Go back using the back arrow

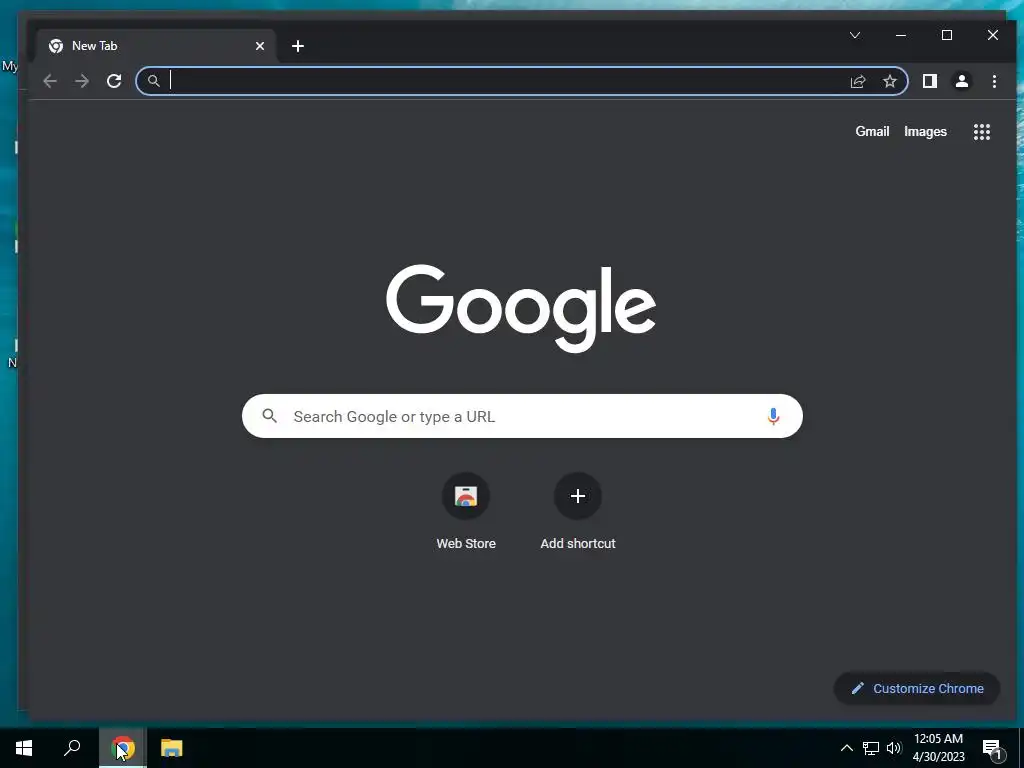coord(50,81)
